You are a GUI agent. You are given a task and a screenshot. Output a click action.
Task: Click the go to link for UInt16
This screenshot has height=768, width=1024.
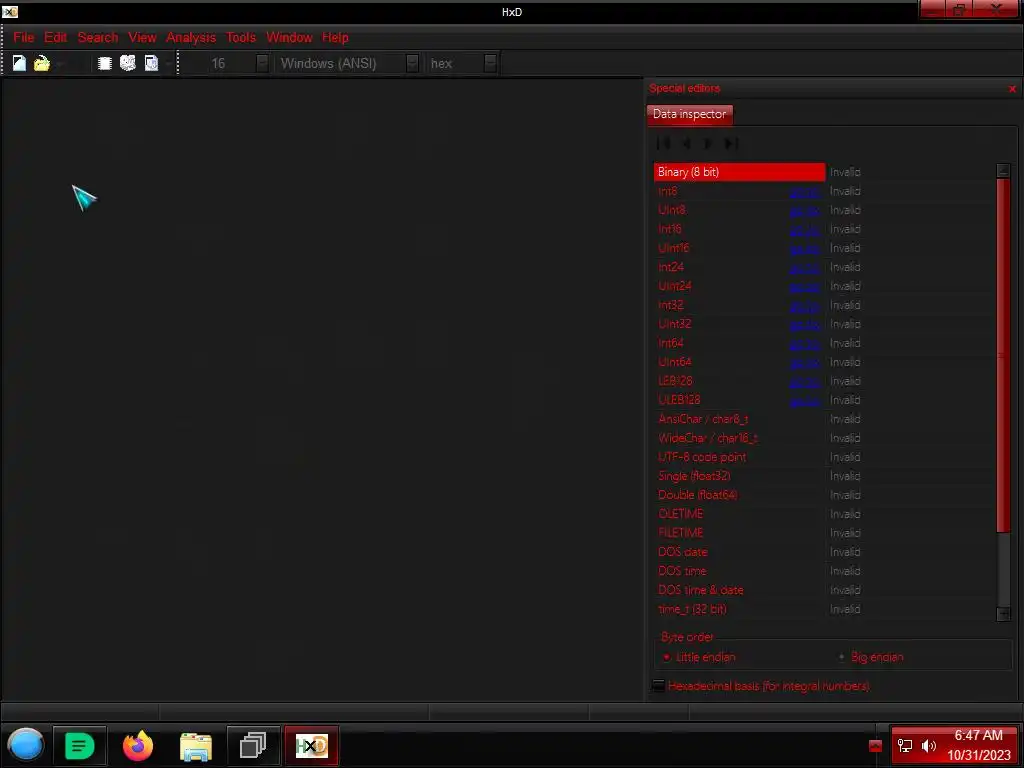pos(805,248)
